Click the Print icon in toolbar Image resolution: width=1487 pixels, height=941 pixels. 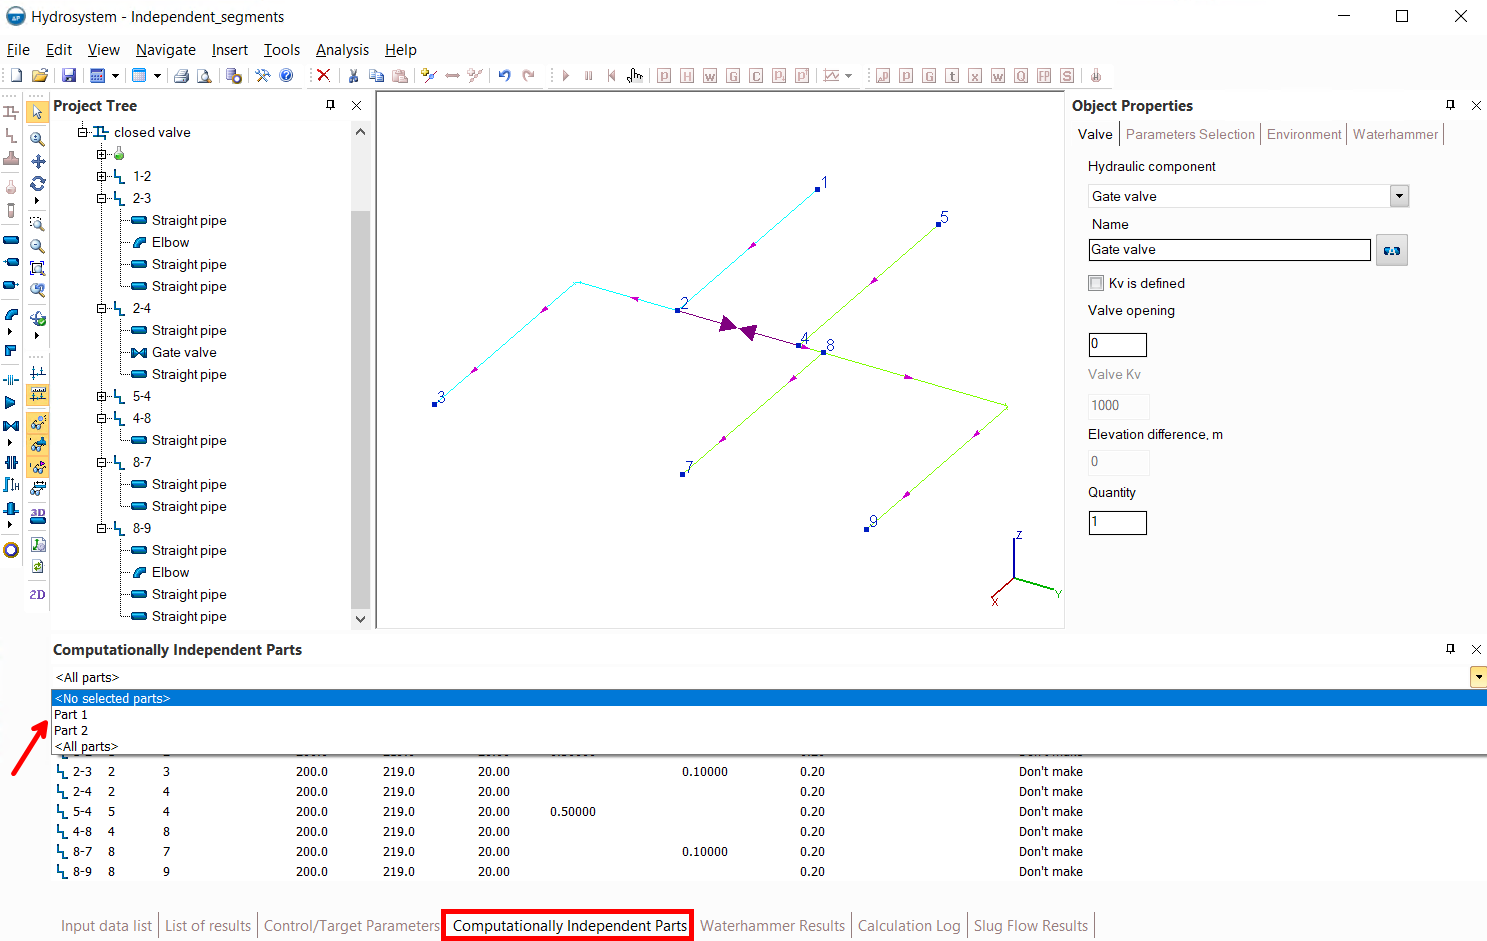tap(181, 76)
